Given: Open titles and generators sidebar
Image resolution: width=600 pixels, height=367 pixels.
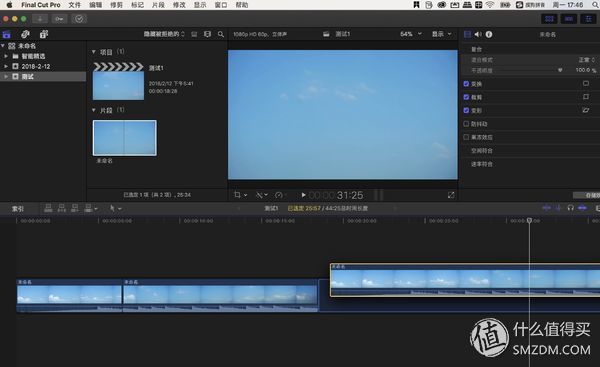Looking at the screenshot, I should (44, 34).
